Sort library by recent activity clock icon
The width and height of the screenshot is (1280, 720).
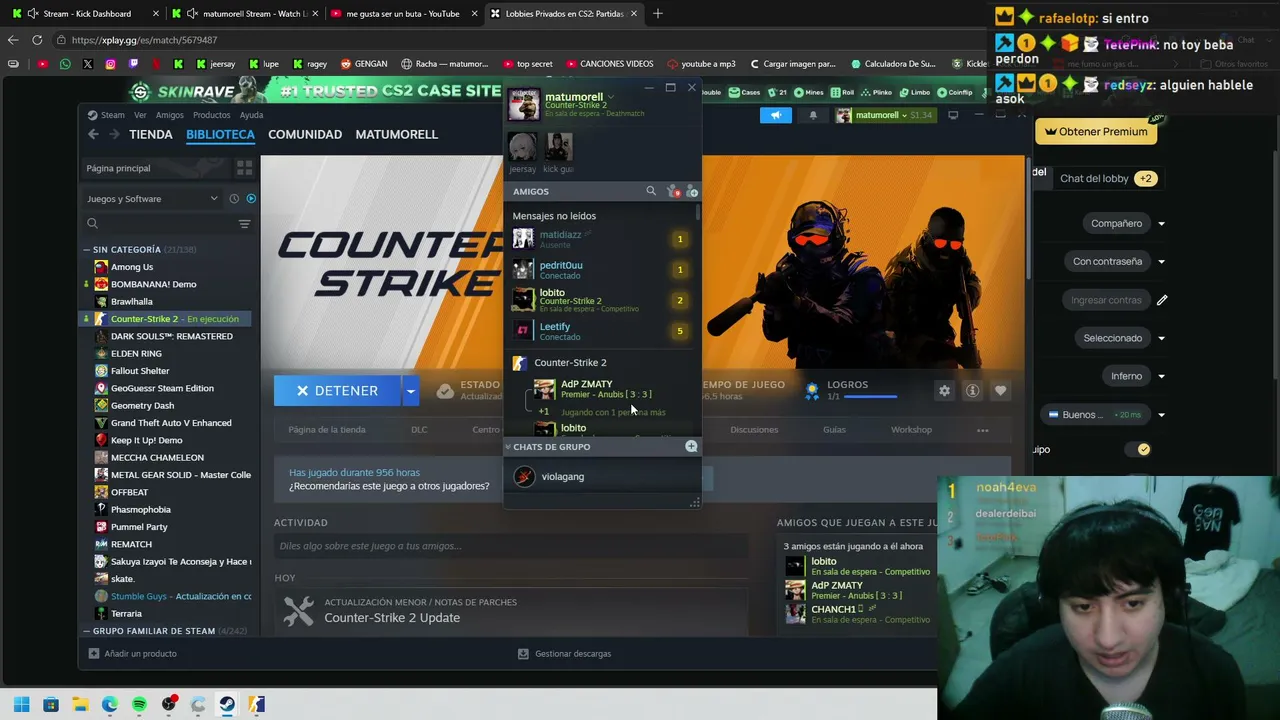click(234, 199)
